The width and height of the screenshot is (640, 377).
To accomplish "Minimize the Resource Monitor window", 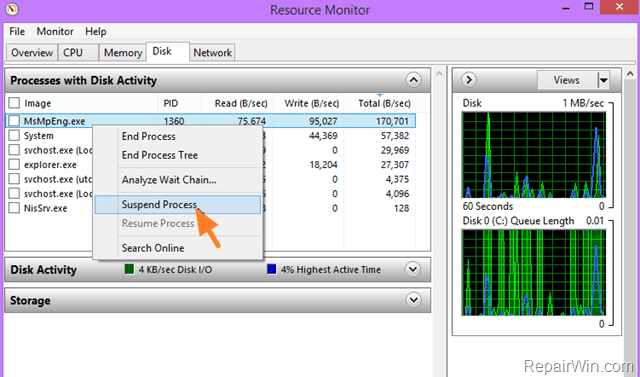I will 566,7.
